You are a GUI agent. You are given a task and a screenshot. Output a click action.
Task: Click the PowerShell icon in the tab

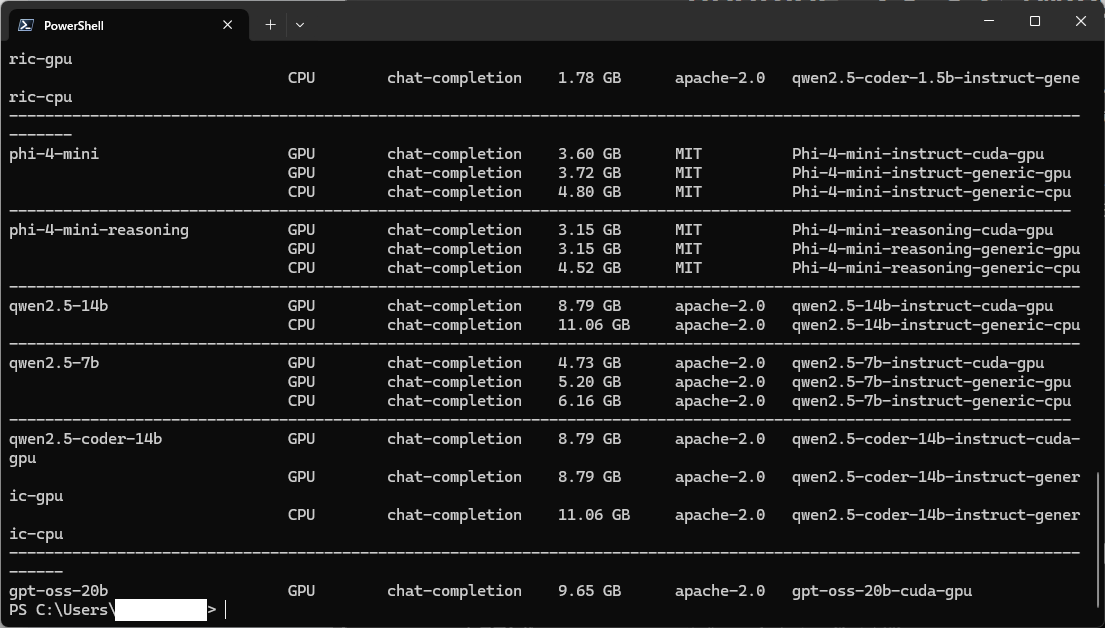coord(26,25)
